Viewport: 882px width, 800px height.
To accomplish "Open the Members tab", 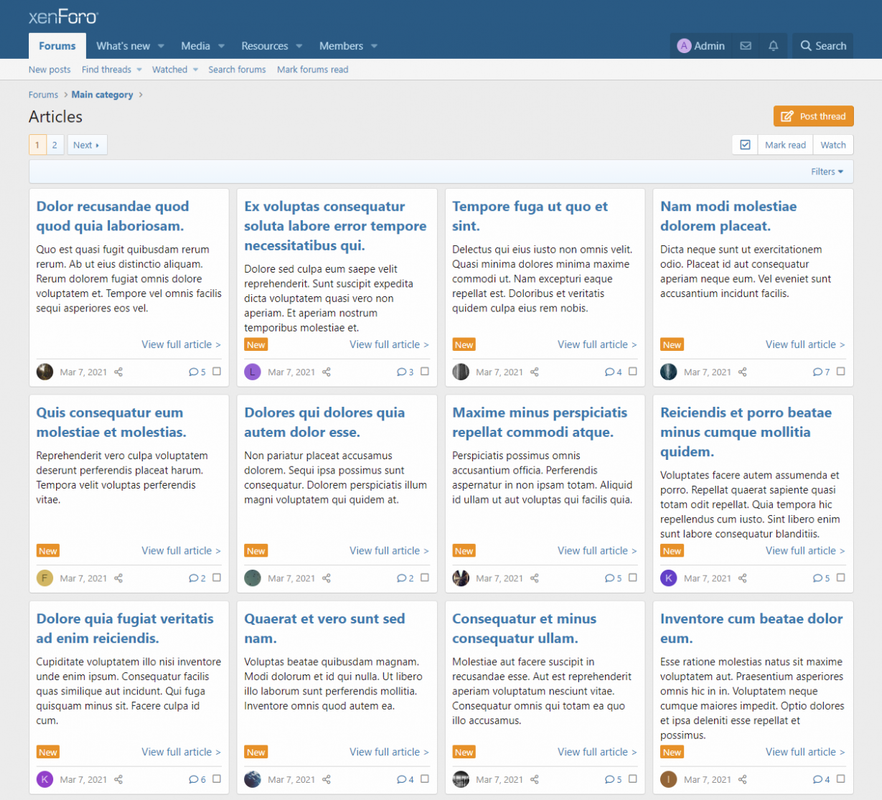I will (341, 46).
